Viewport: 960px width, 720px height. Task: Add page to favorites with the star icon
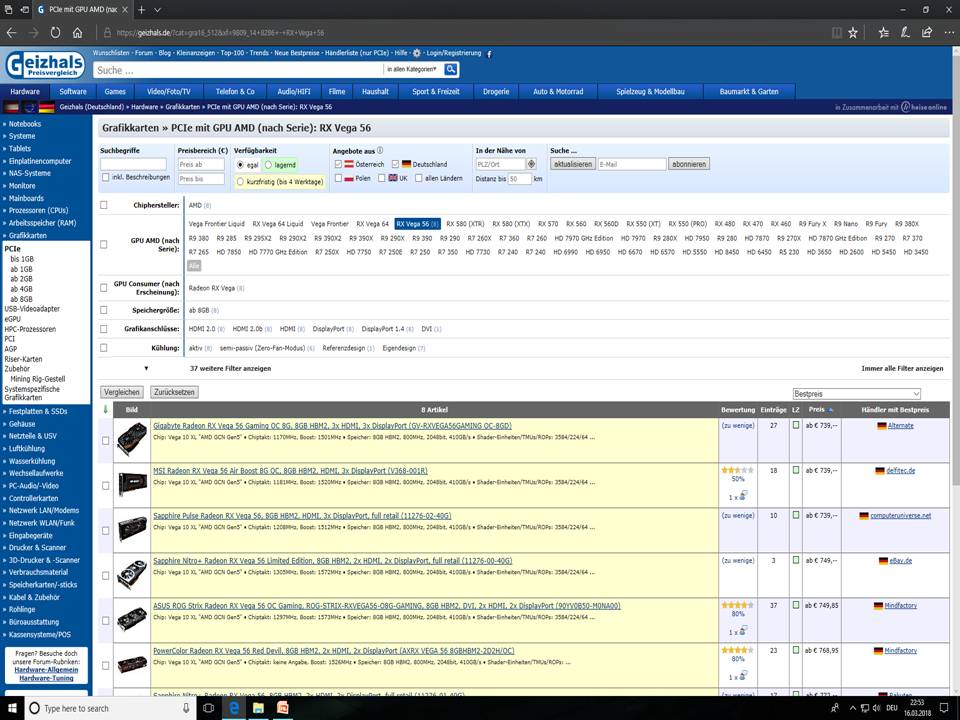click(853, 33)
